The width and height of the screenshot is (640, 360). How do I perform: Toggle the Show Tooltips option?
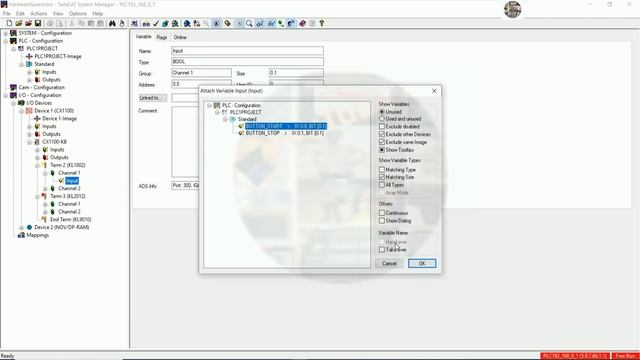pyautogui.click(x=382, y=150)
